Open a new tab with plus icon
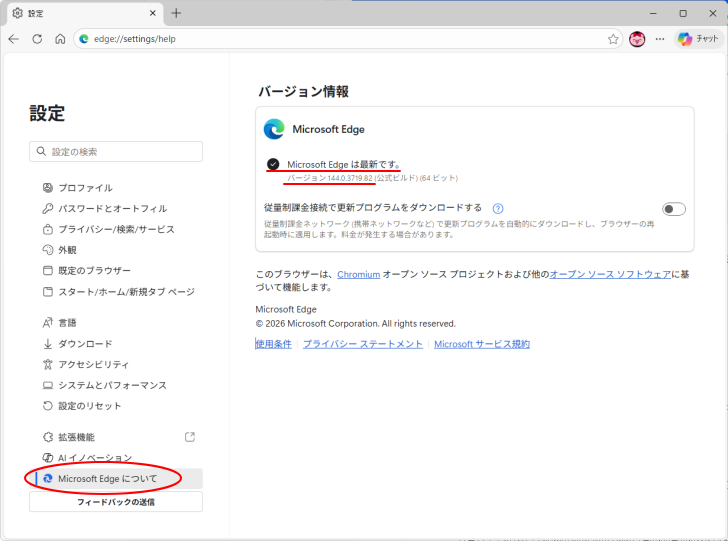The width and height of the screenshot is (728, 541). tap(176, 13)
